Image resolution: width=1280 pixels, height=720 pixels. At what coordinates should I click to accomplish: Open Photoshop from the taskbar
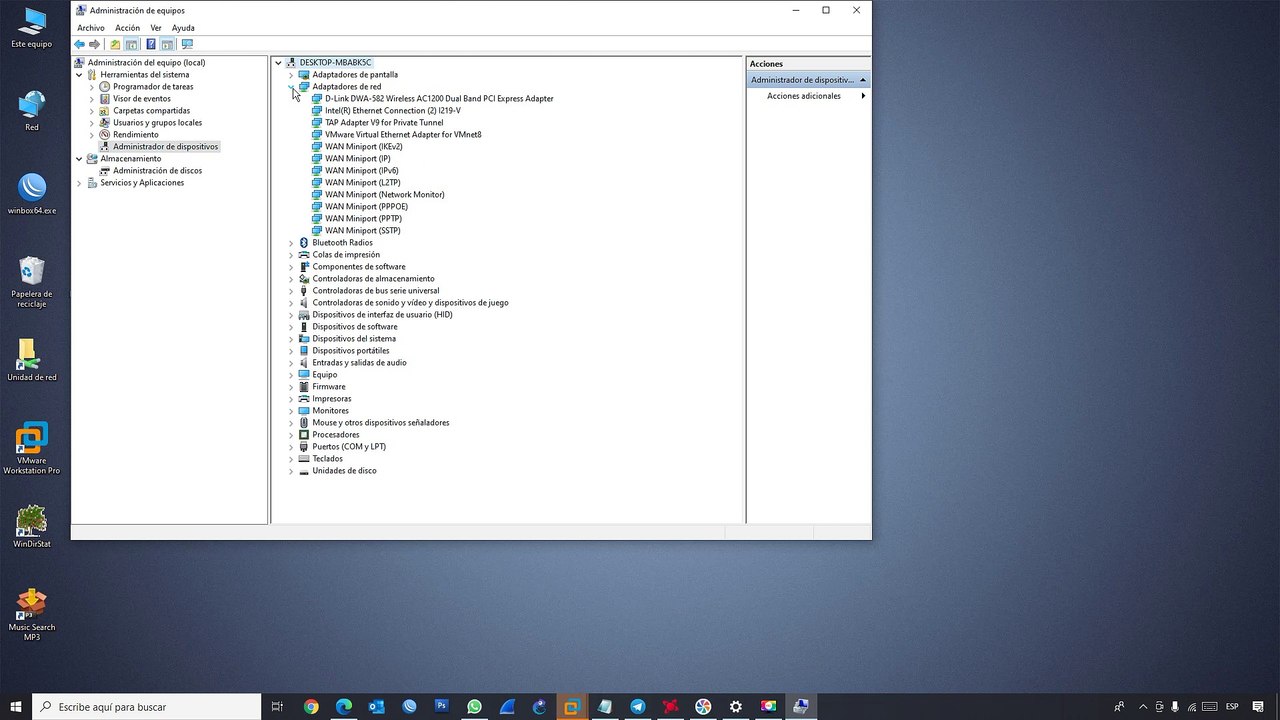point(442,707)
